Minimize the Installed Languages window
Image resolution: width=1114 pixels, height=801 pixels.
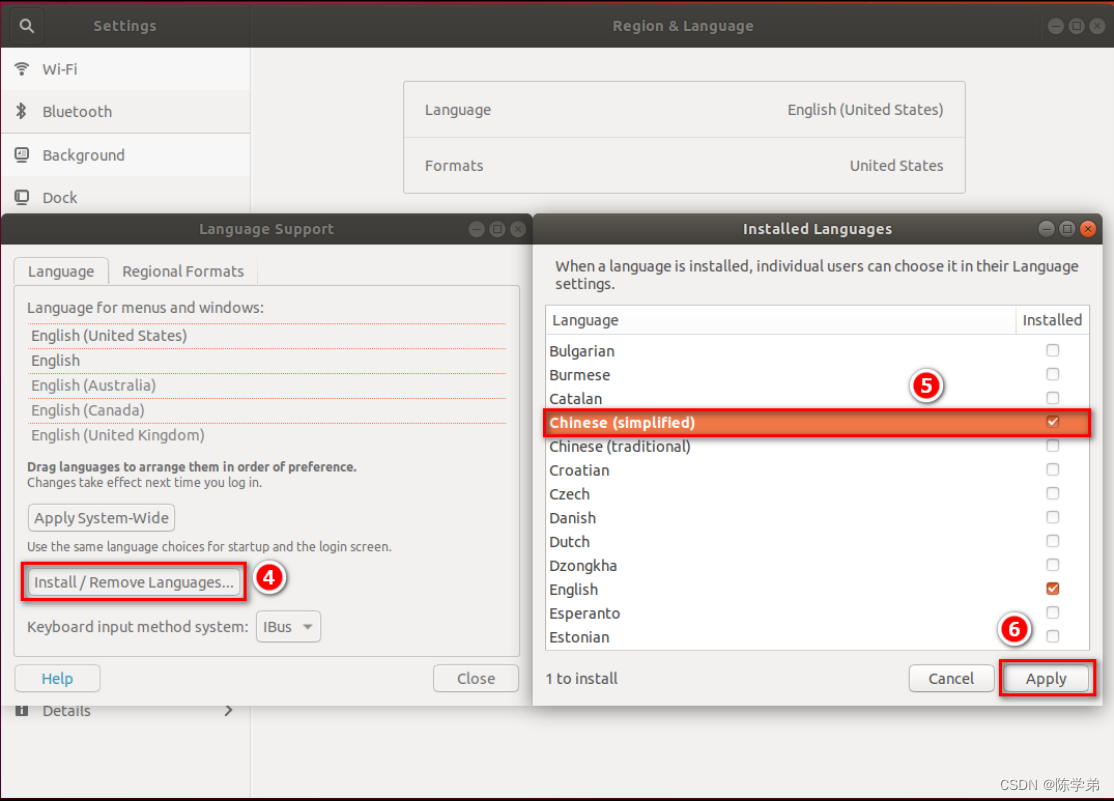click(1046, 229)
